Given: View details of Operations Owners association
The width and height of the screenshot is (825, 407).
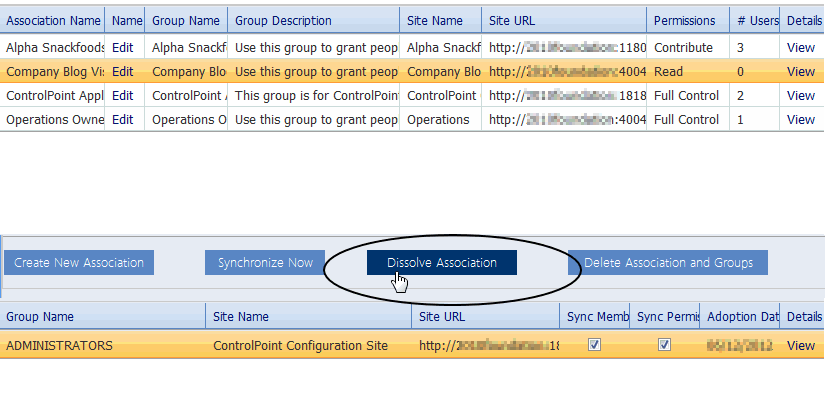Looking at the screenshot, I should click(801, 119).
